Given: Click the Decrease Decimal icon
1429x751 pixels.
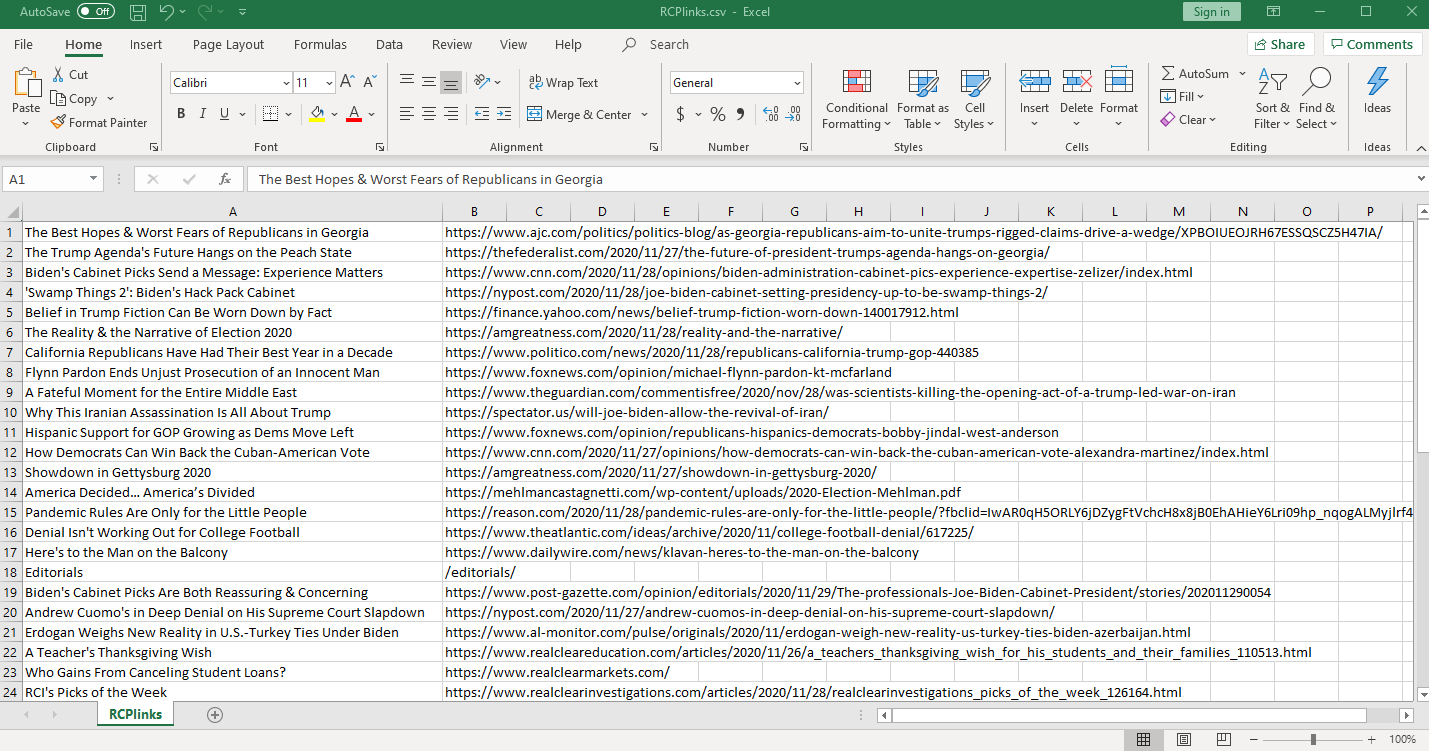Looking at the screenshot, I should 794,114.
